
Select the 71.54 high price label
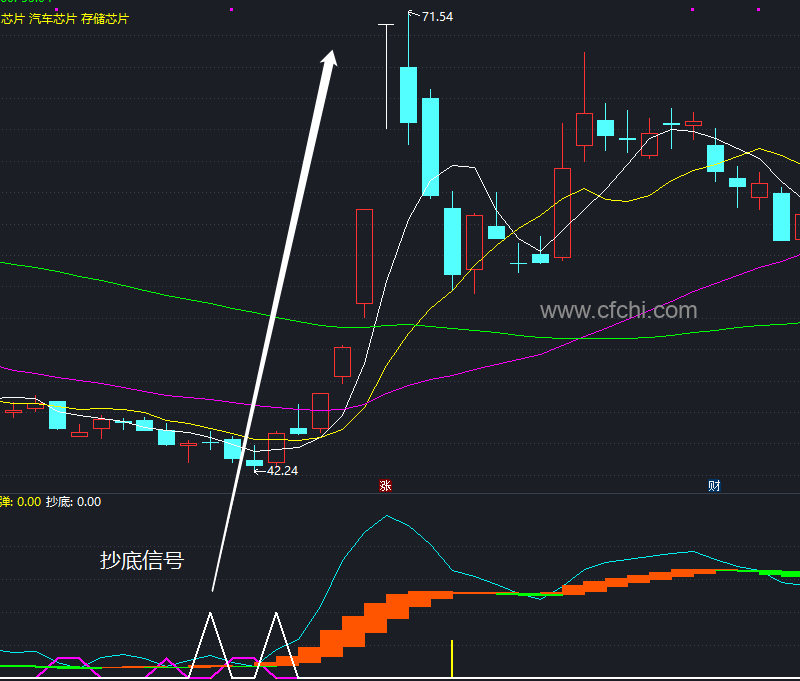[x=437, y=17]
